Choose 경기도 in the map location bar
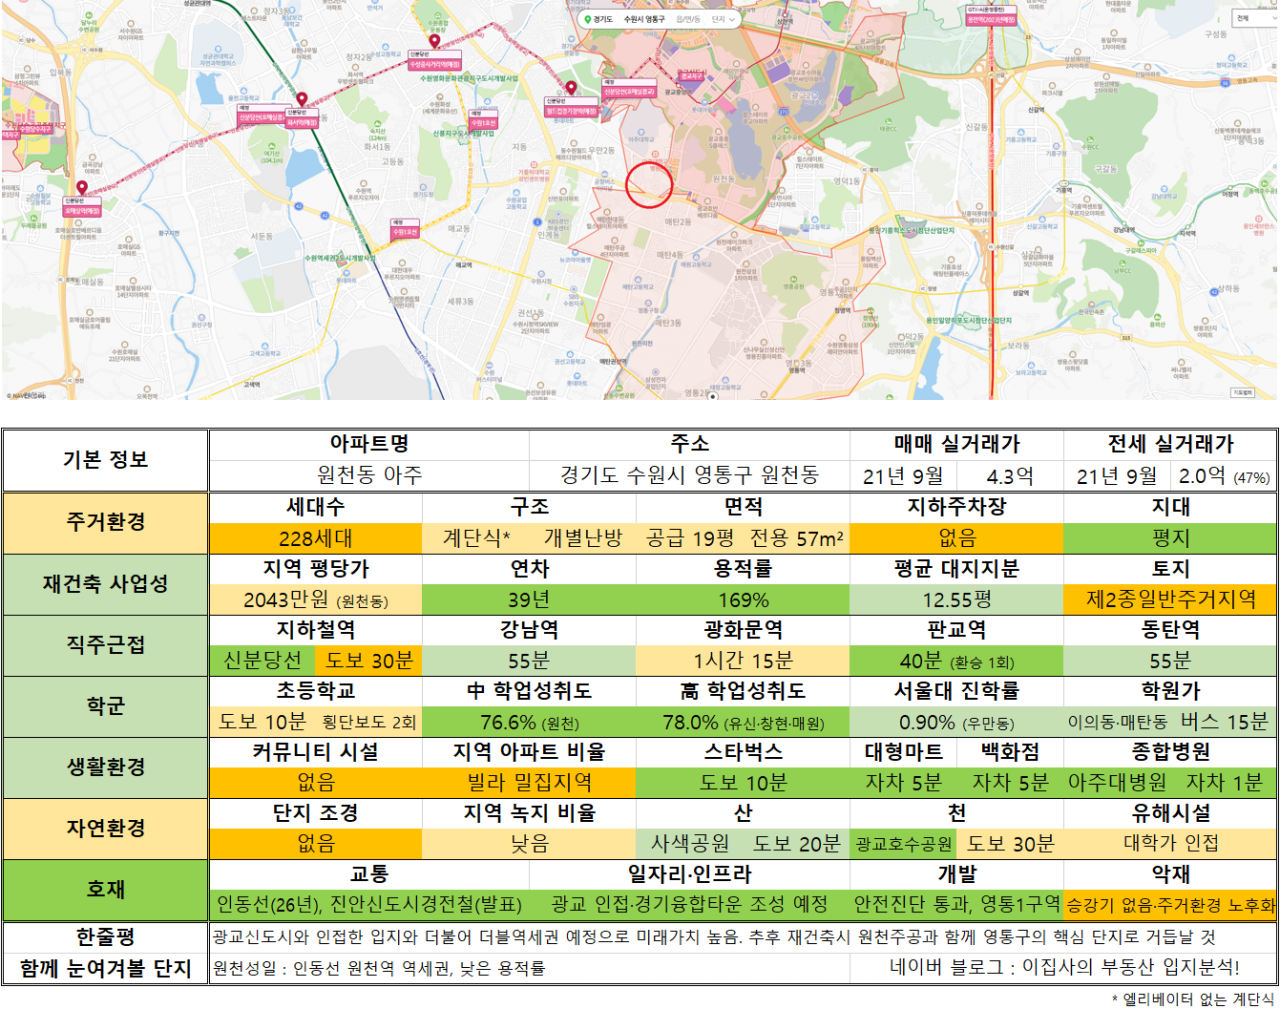 point(603,19)
